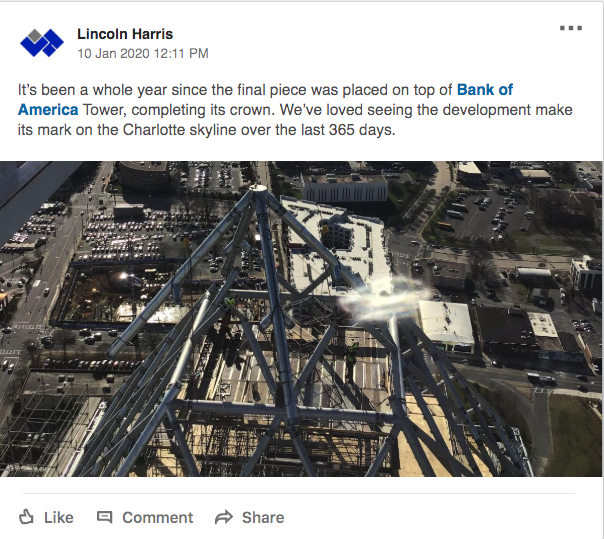Click the Comment speech bubble icon
Viewport: 604px width, 539px height.
(x=104, y=517)
